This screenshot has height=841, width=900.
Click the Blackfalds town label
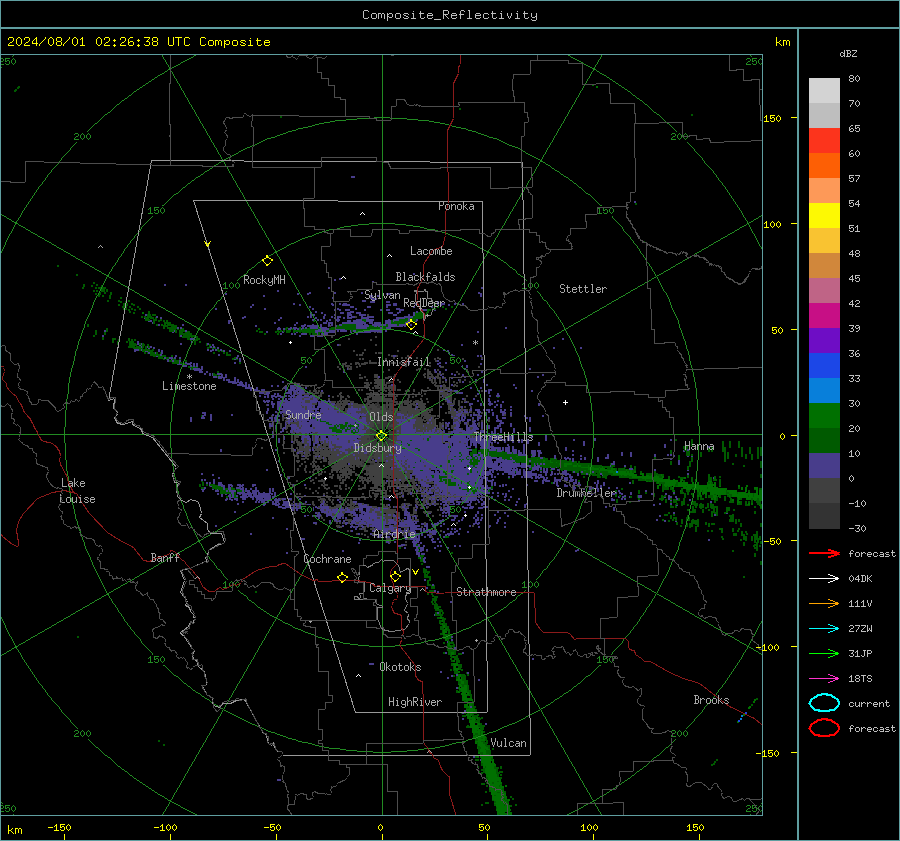point(425,277)
